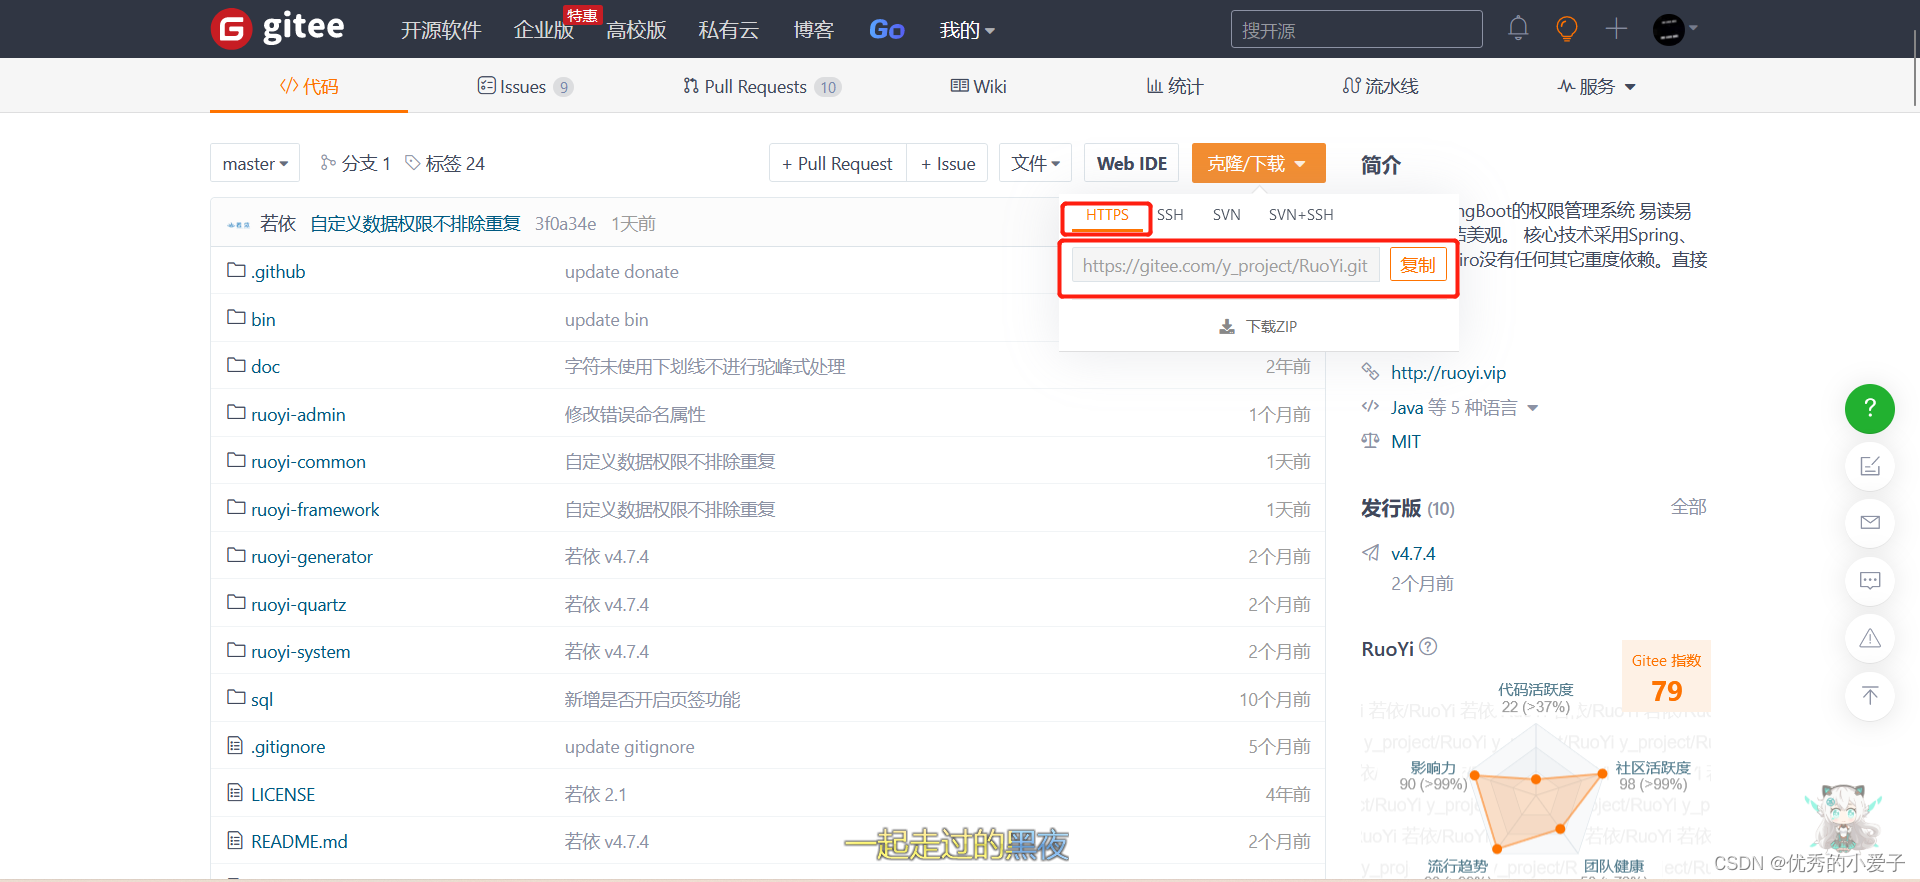Viewport: 1920px width, 882px height.
Task: Click 全部 to view all releases
Action: coord(1689,507)
